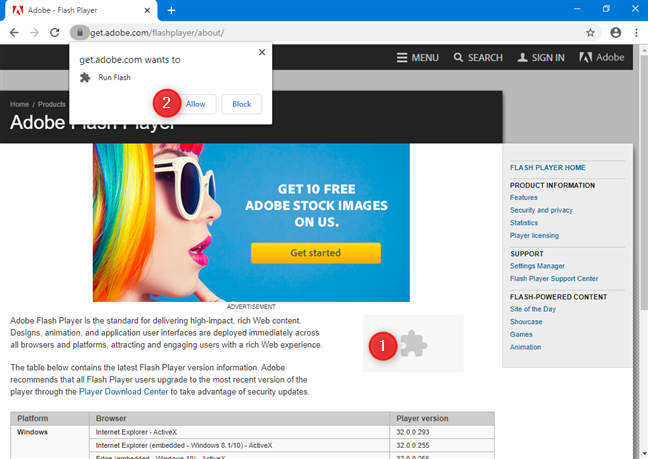
Task: Click the 32.0.0.293 version cell
Action: tap(442, 432)
